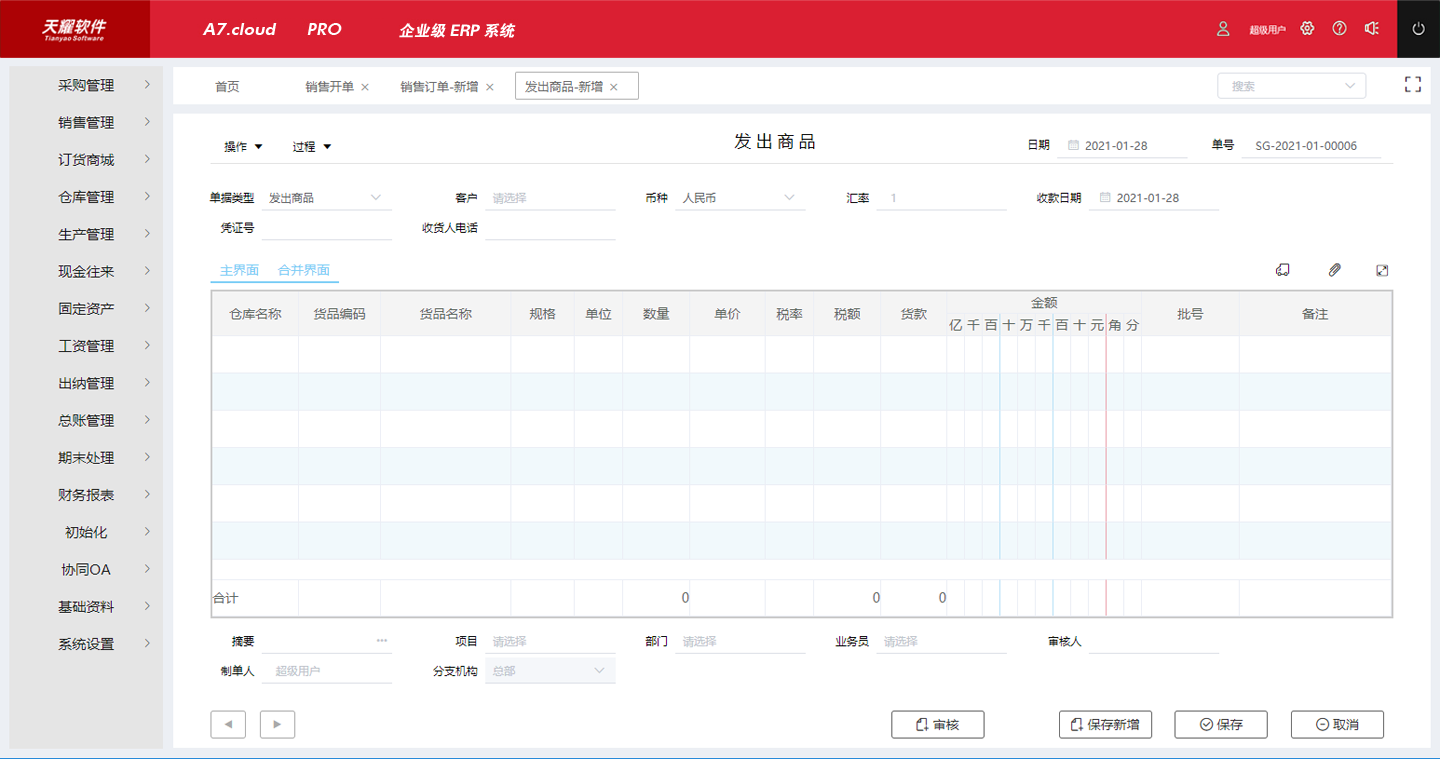Click the 凭证号 input field
Screen dimensions: 1440x759
click(326, 228)
